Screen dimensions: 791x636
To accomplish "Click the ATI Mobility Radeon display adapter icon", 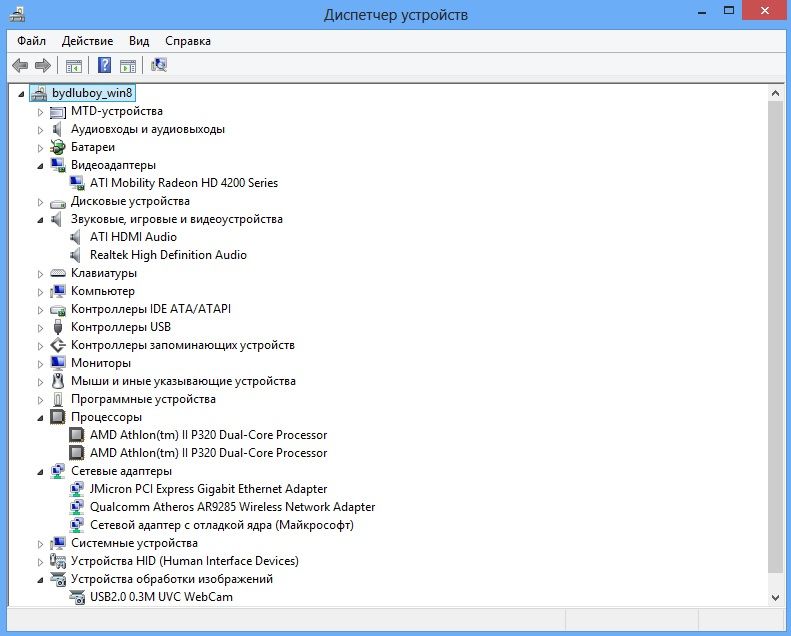I will pos(77,183).
